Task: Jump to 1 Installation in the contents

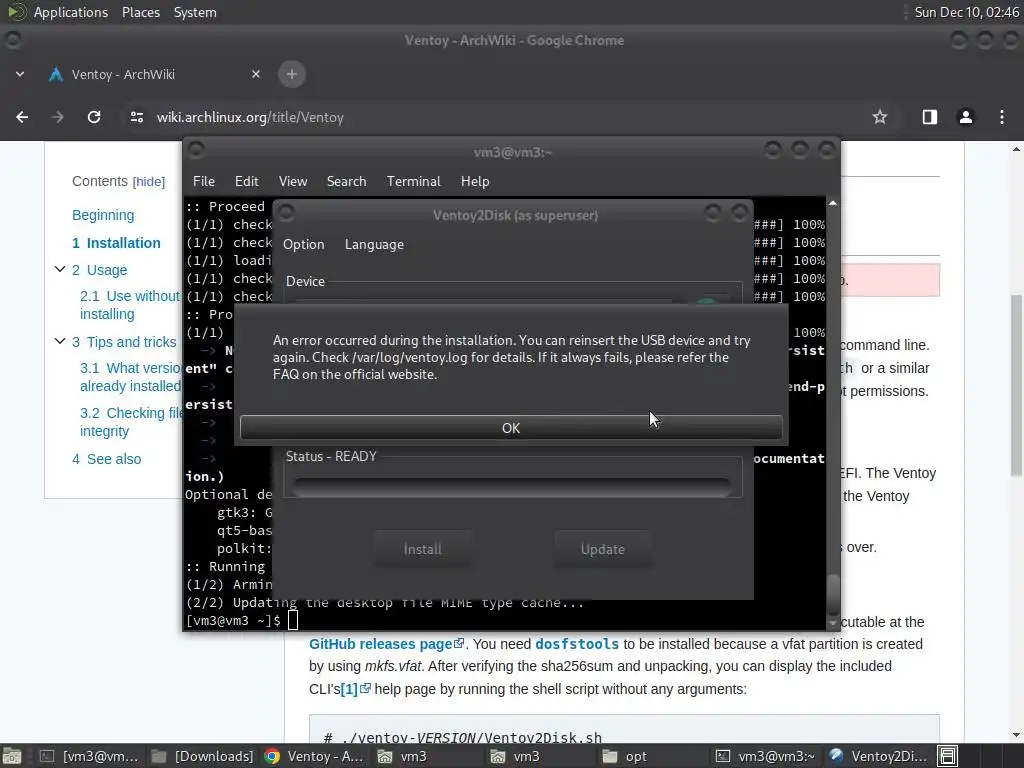Action: [116, 243]
